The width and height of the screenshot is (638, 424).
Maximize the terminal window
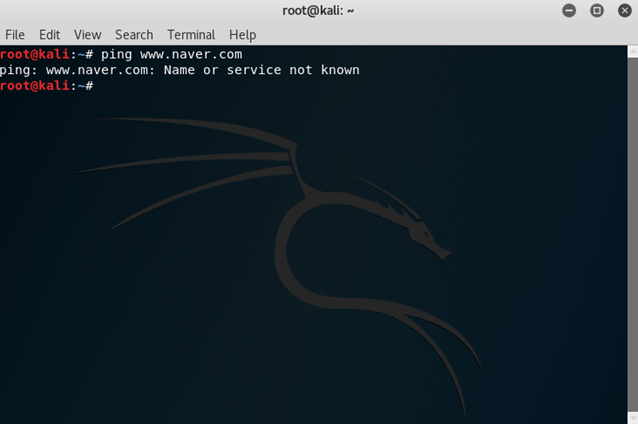point(597,11)
